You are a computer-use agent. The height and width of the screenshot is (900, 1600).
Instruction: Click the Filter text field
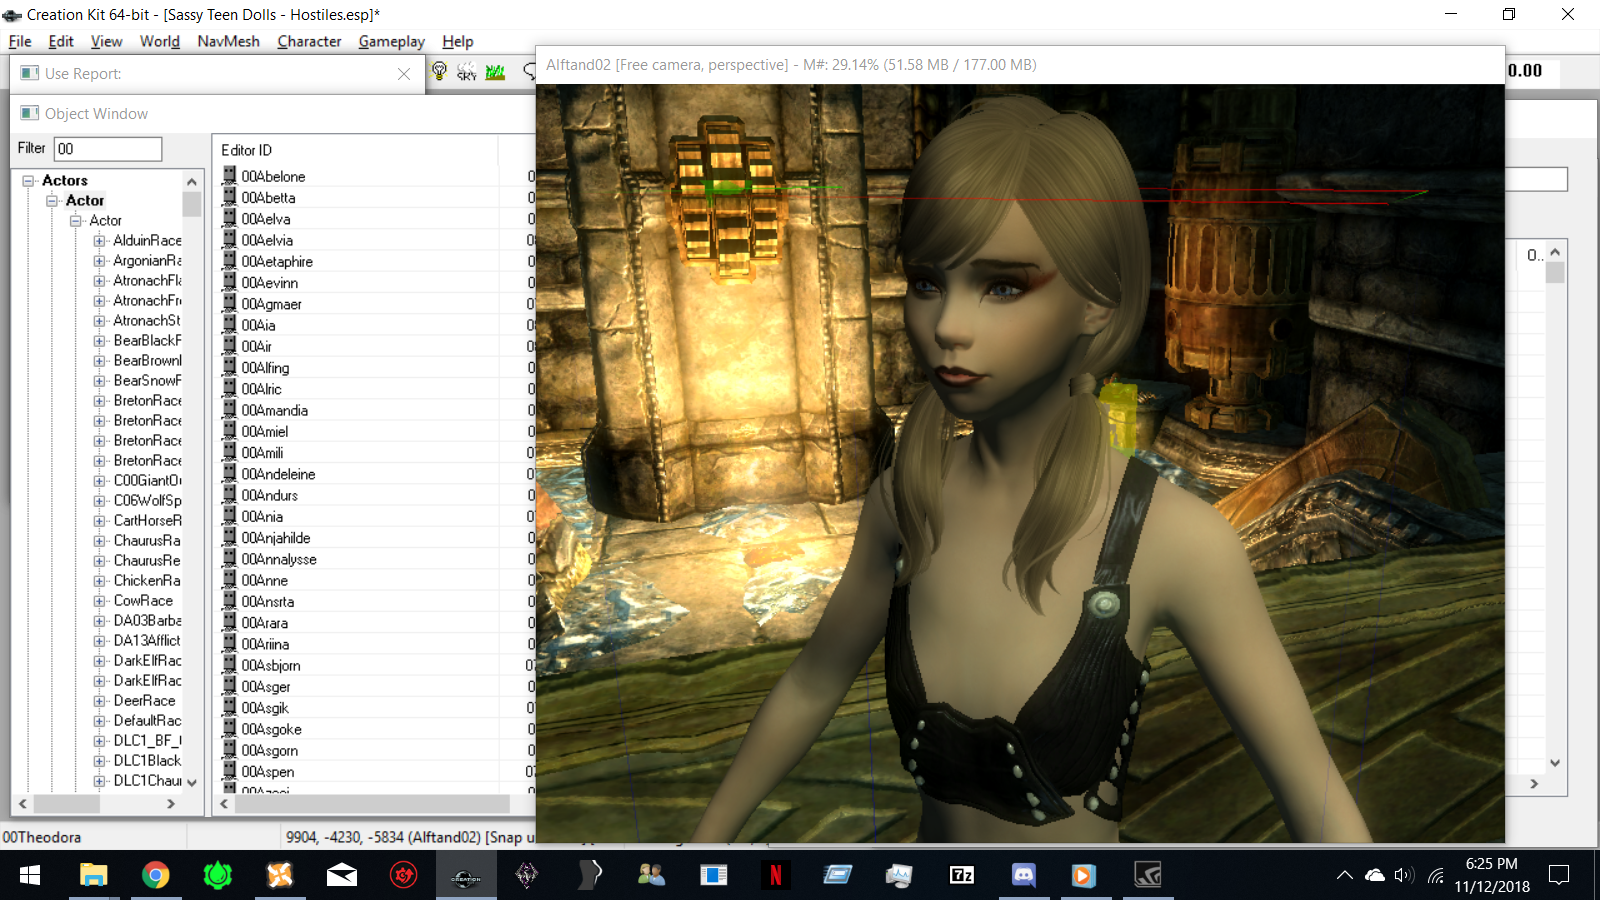point(108,149)
